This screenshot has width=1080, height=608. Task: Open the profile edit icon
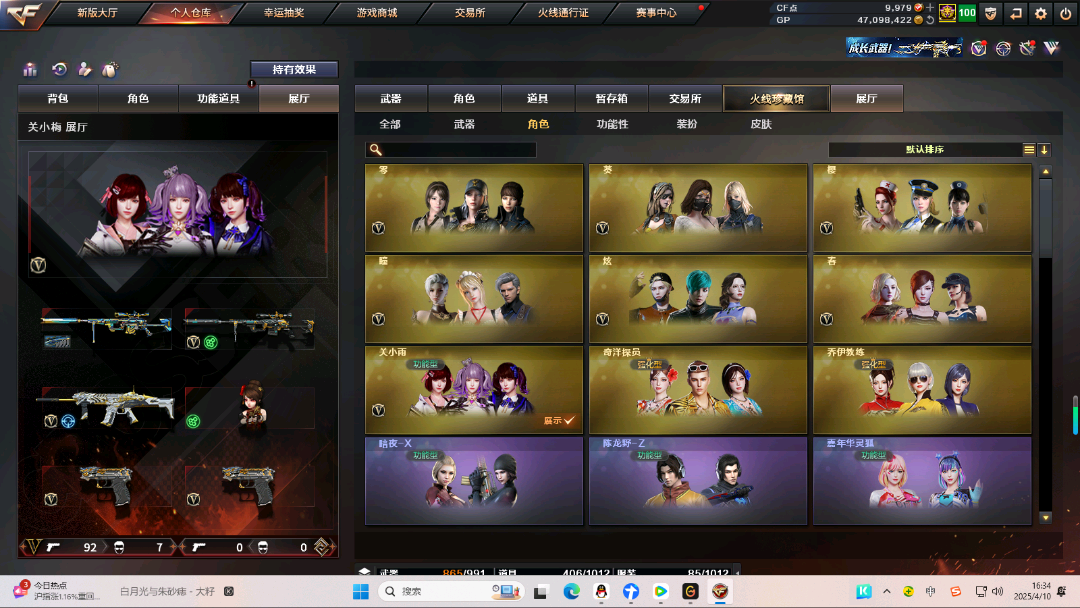tap(85, 69)
